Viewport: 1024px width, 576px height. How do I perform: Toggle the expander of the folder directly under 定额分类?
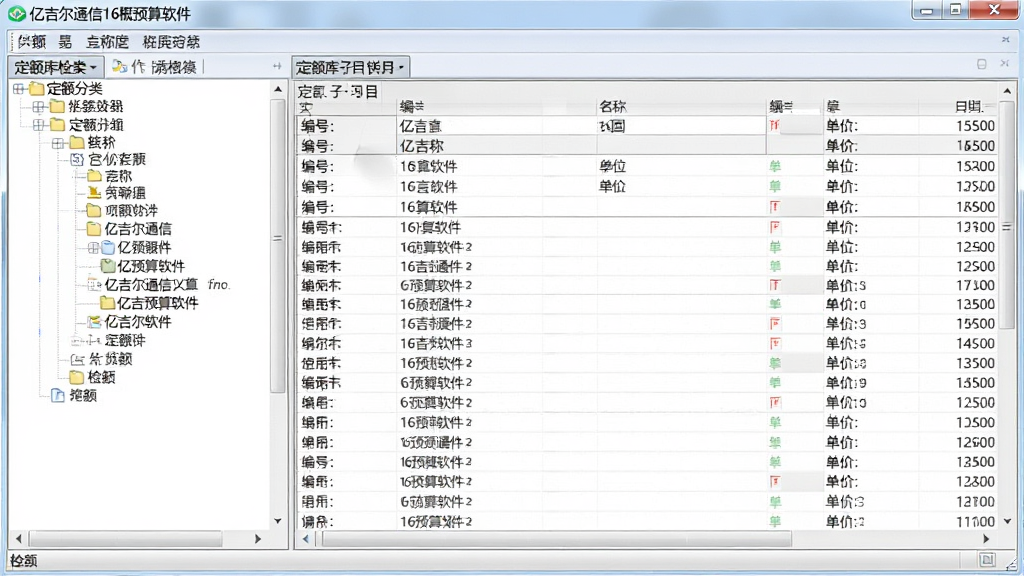39,106
